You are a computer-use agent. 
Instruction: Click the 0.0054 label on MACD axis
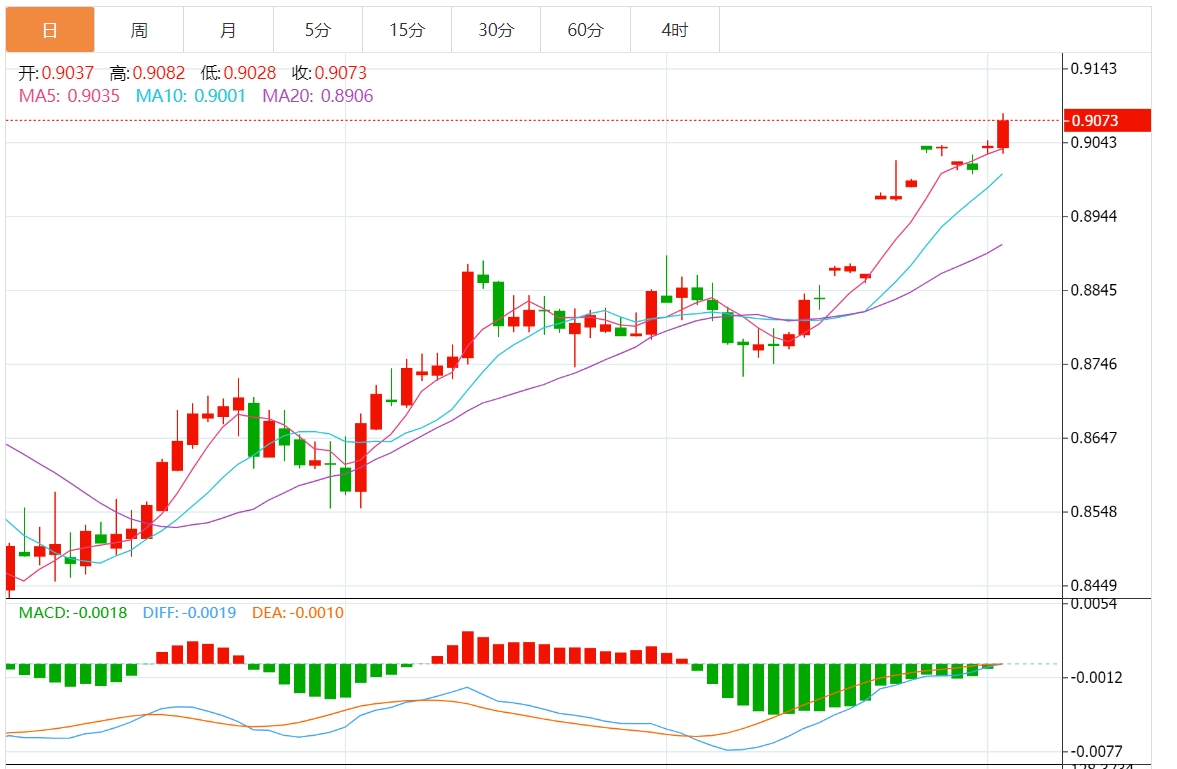(x=1093, y=604)
